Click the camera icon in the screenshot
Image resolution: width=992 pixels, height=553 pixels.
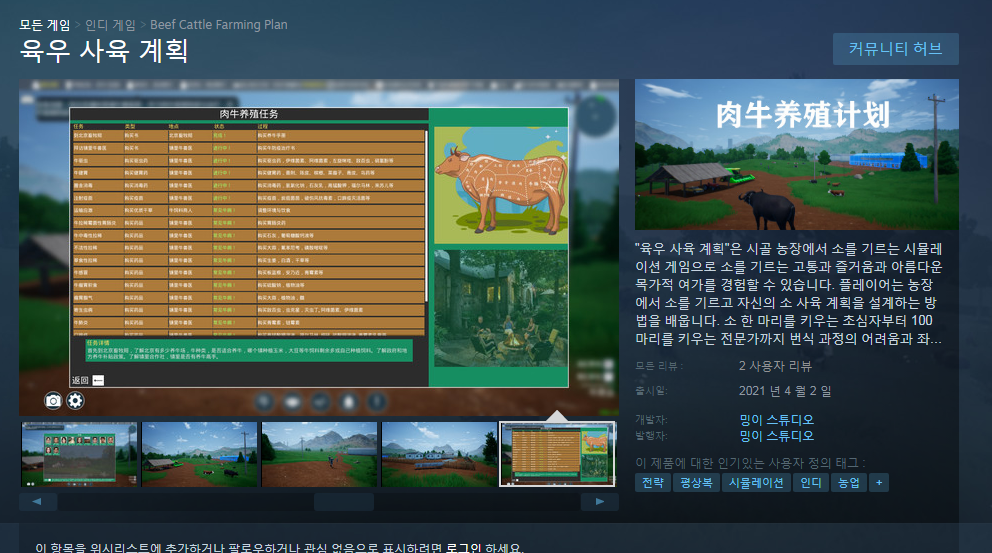pyautogui.click(x=53, y=401)
